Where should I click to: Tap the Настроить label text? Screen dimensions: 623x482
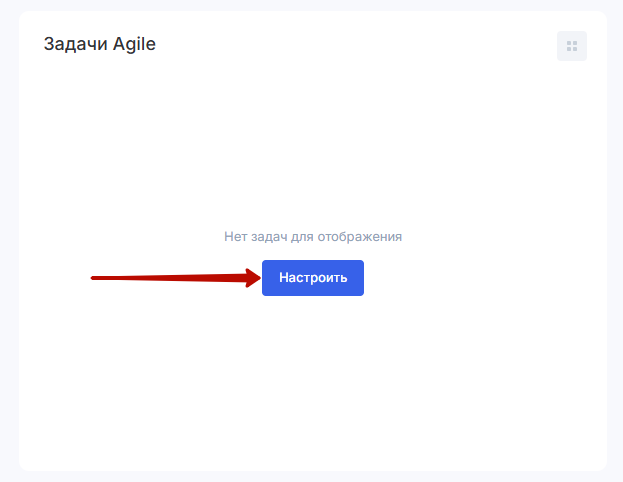[313, 278]
